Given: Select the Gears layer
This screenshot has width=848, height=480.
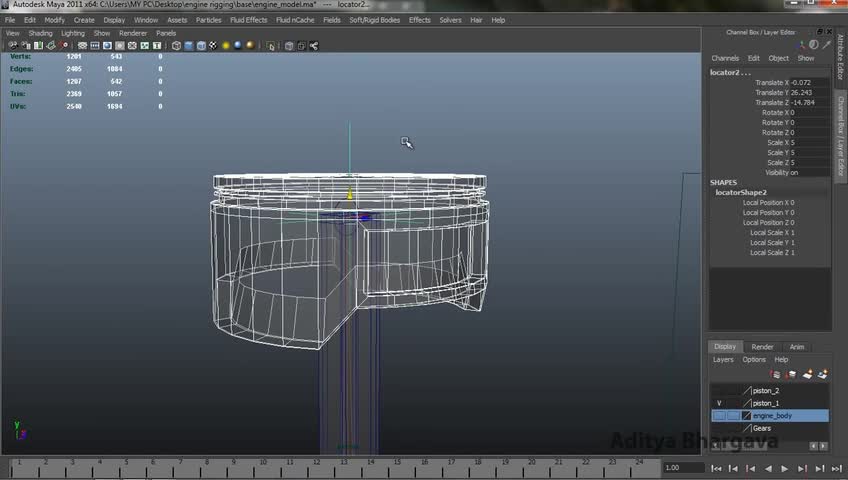Looking at the screenshot, I should point(762,428).
